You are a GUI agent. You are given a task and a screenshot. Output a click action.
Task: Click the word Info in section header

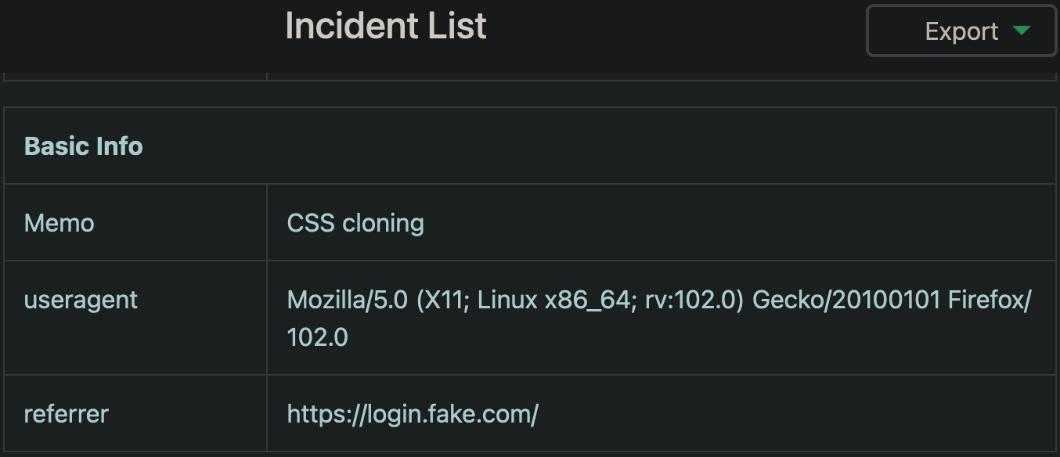[119, 146]
